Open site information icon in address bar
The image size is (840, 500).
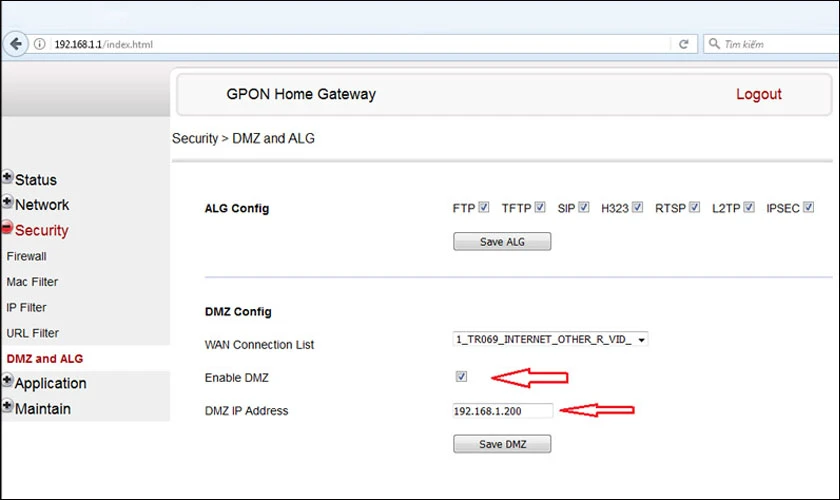40,44
